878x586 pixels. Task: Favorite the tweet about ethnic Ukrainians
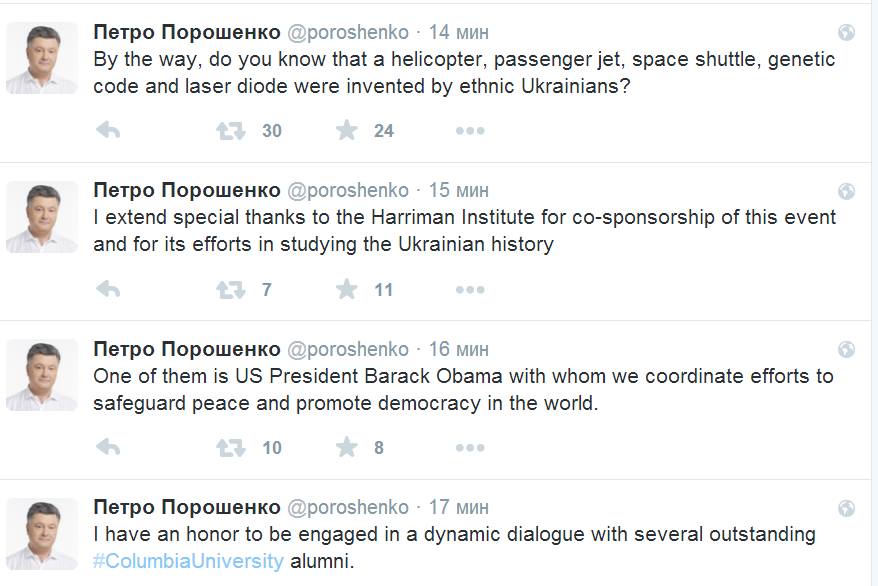tap(347, 131)
